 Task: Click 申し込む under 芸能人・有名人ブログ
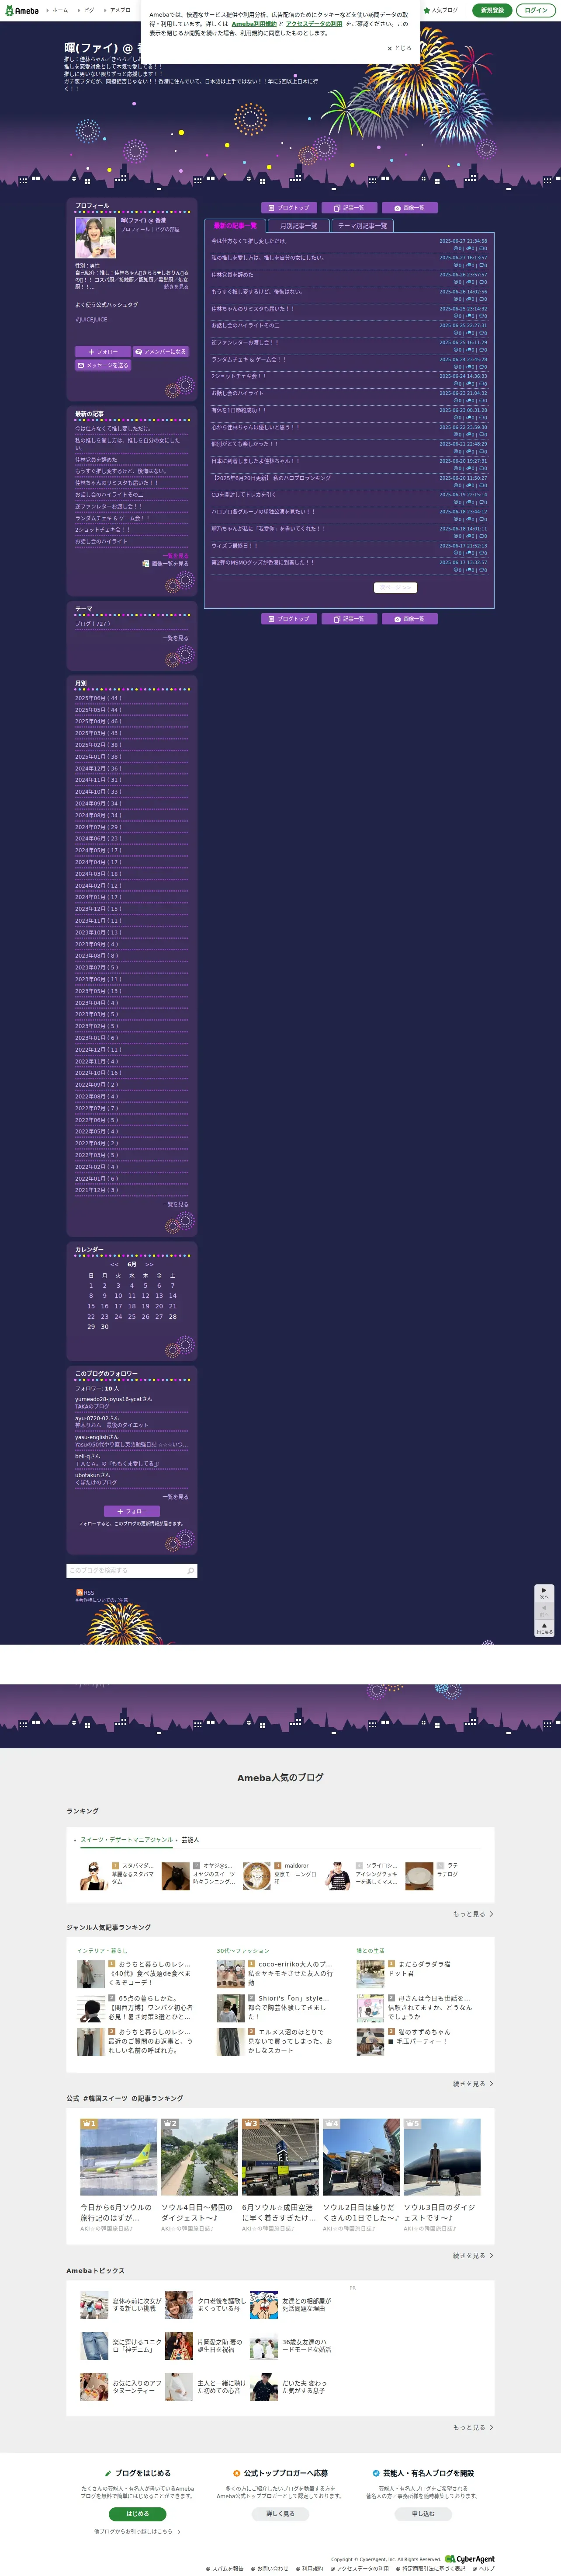(x=423, y=2513)
